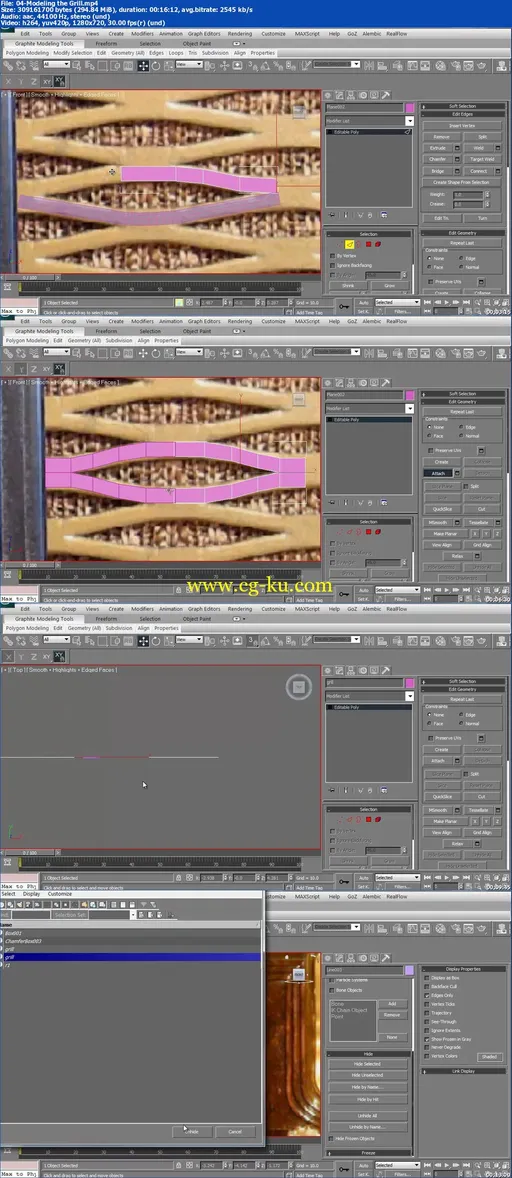The image size is (512, 1178).
Task: Open the Modify Selection ribbon tab
Action: pos(73,53)
